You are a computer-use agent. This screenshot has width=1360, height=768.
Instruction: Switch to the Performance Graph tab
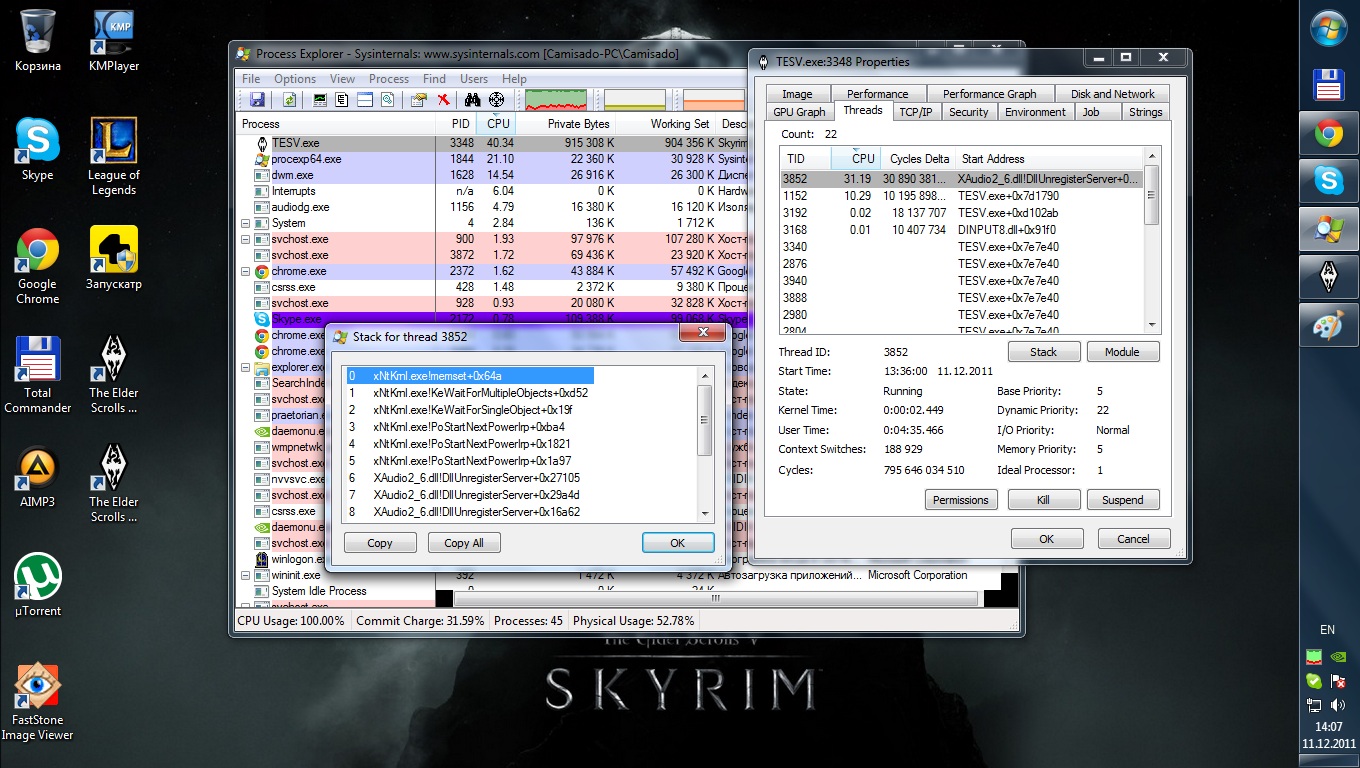[990, 94]
